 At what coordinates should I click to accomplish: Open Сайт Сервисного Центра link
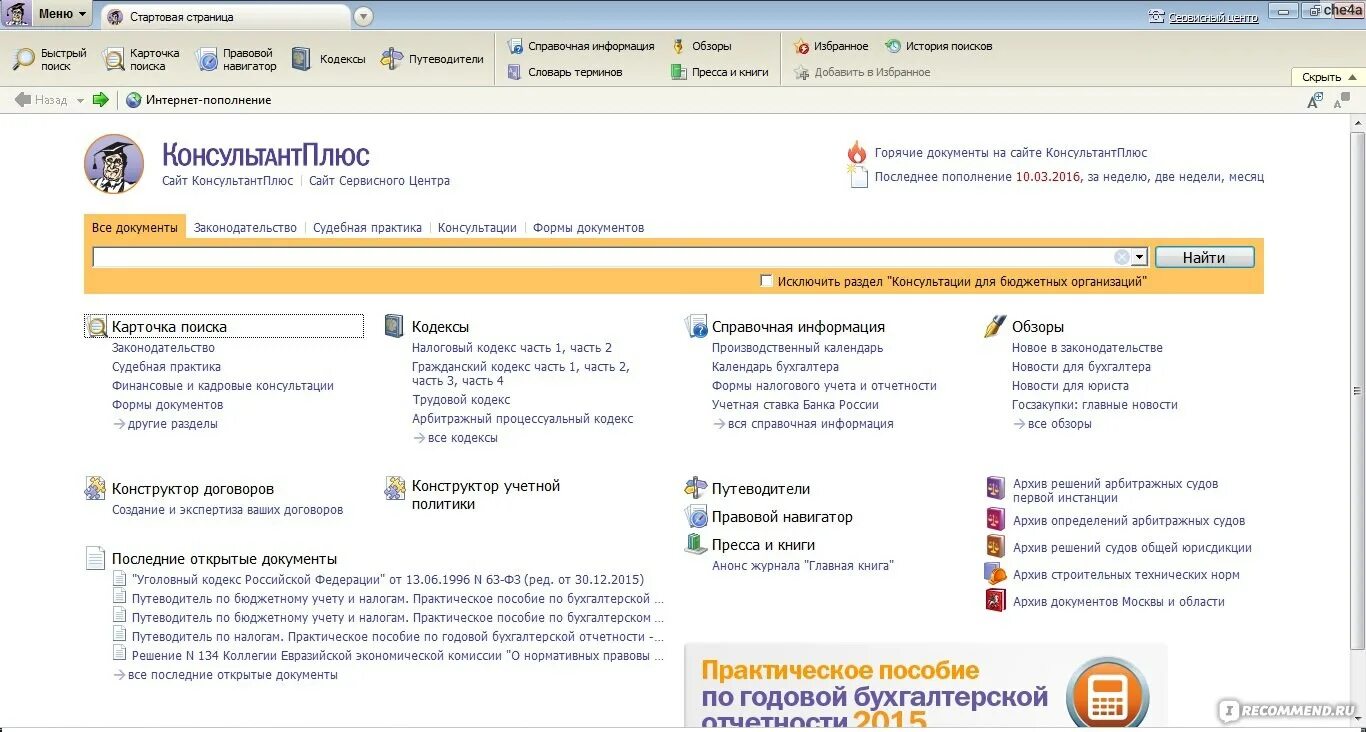click(x=379, y=181)
